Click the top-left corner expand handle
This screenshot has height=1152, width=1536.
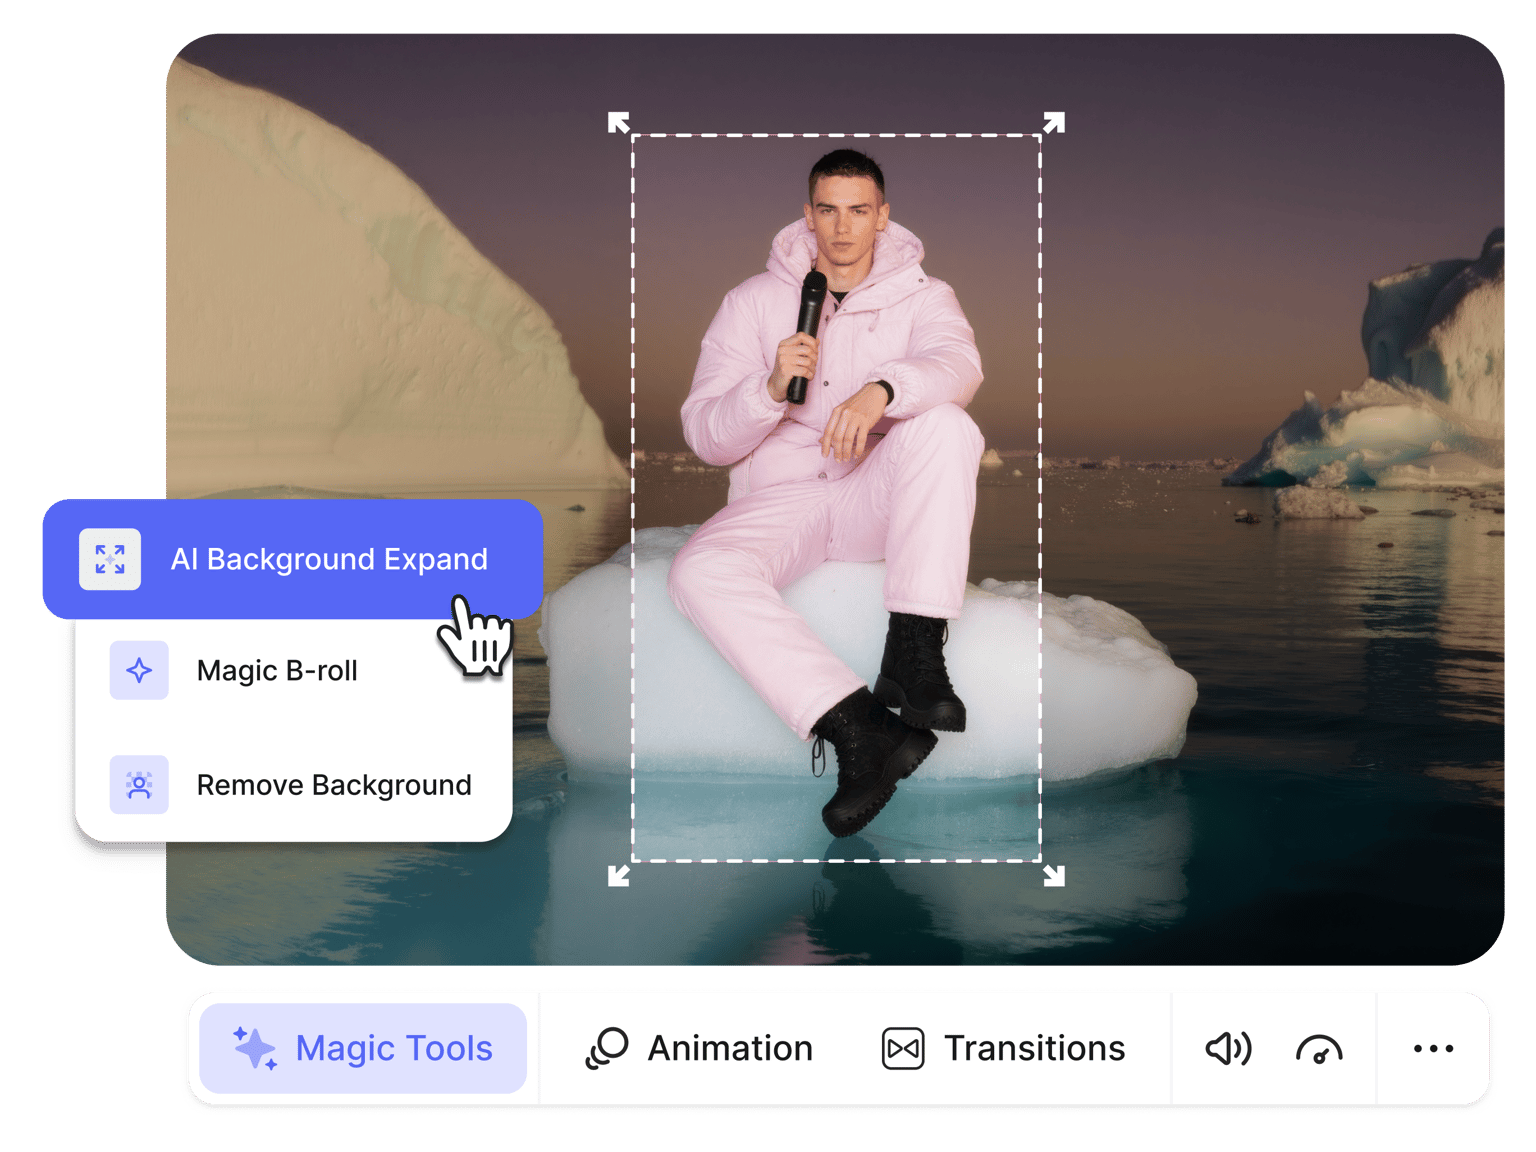click(x=619, y=123)
